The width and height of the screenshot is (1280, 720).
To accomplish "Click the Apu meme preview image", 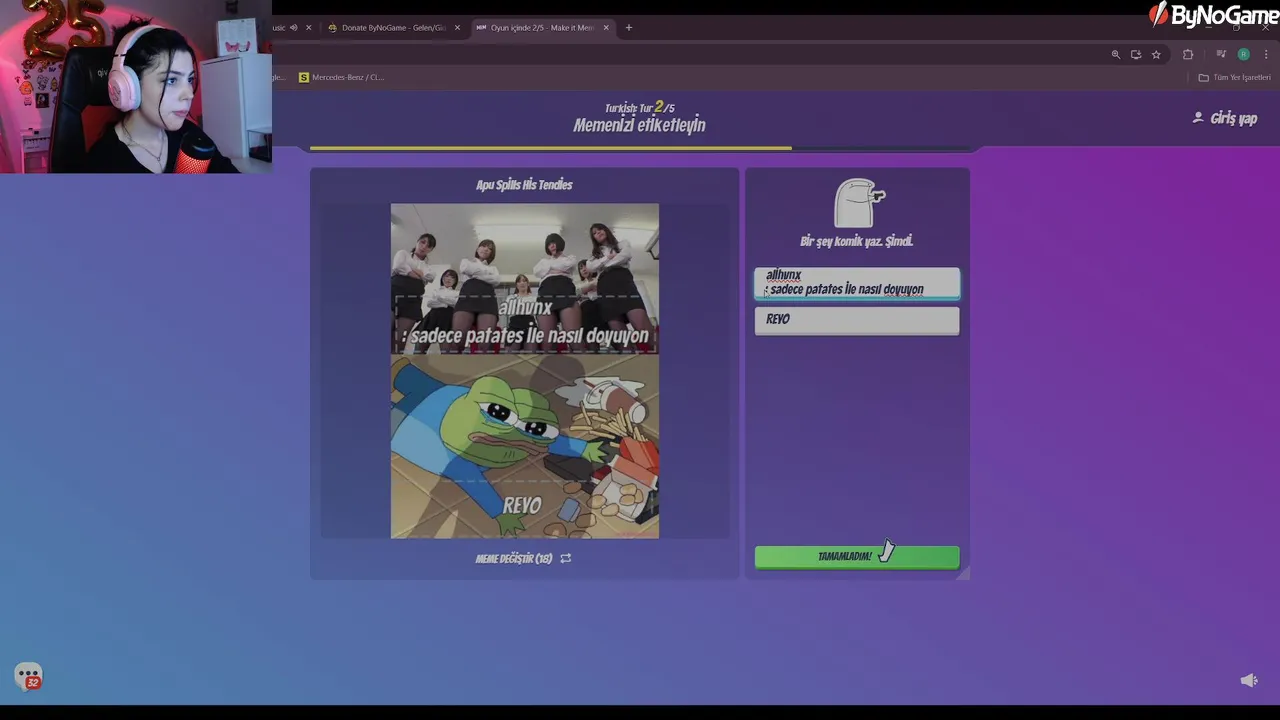I will pos(525,371).
